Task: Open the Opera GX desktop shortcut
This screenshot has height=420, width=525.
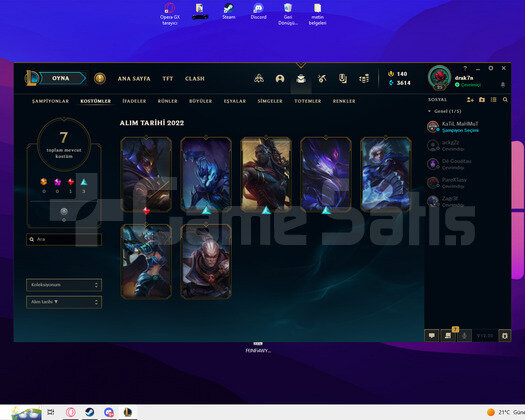Action: click(x=170, y=14)
